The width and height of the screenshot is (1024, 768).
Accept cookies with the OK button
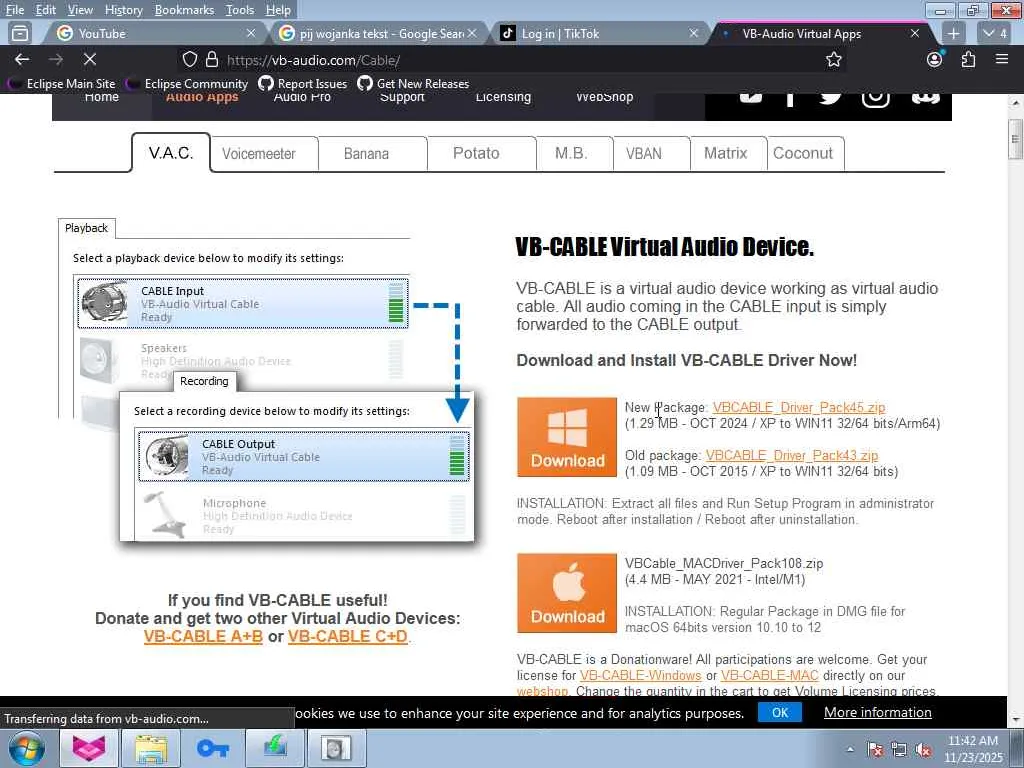[780, 712]
